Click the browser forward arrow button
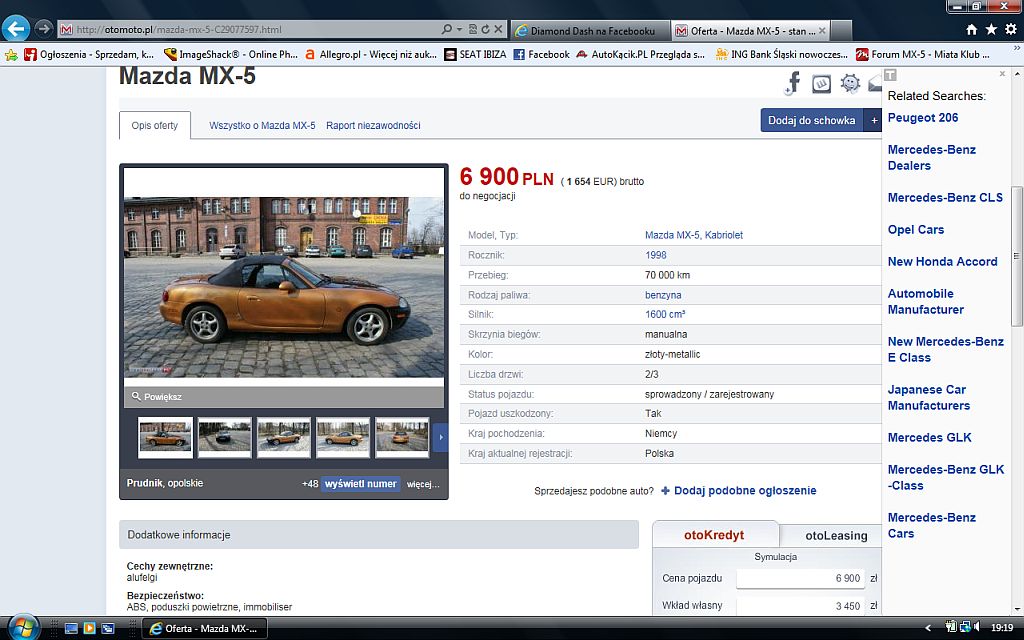The image size is (1024, 640). tap(43, 29)
